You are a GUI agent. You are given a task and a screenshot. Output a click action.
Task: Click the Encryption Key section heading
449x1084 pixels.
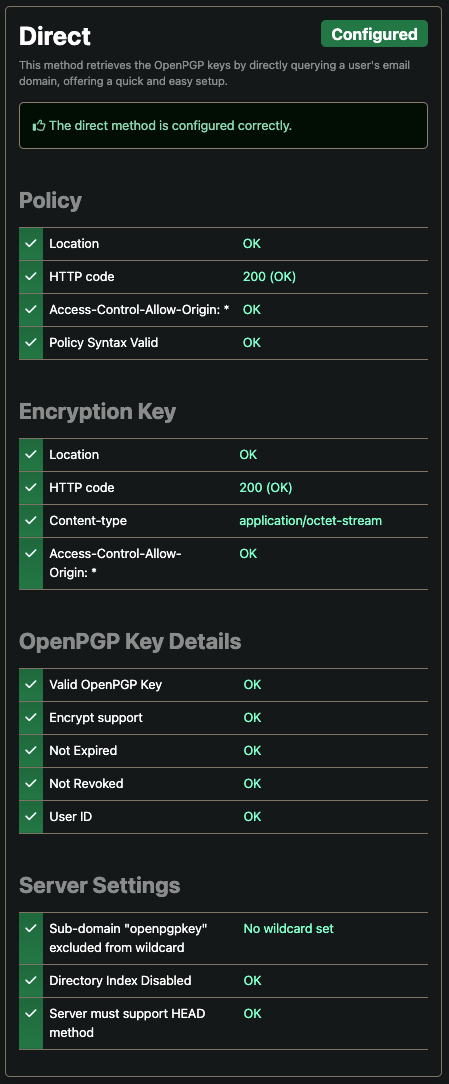pyautogui.click(x=98, y=411)
